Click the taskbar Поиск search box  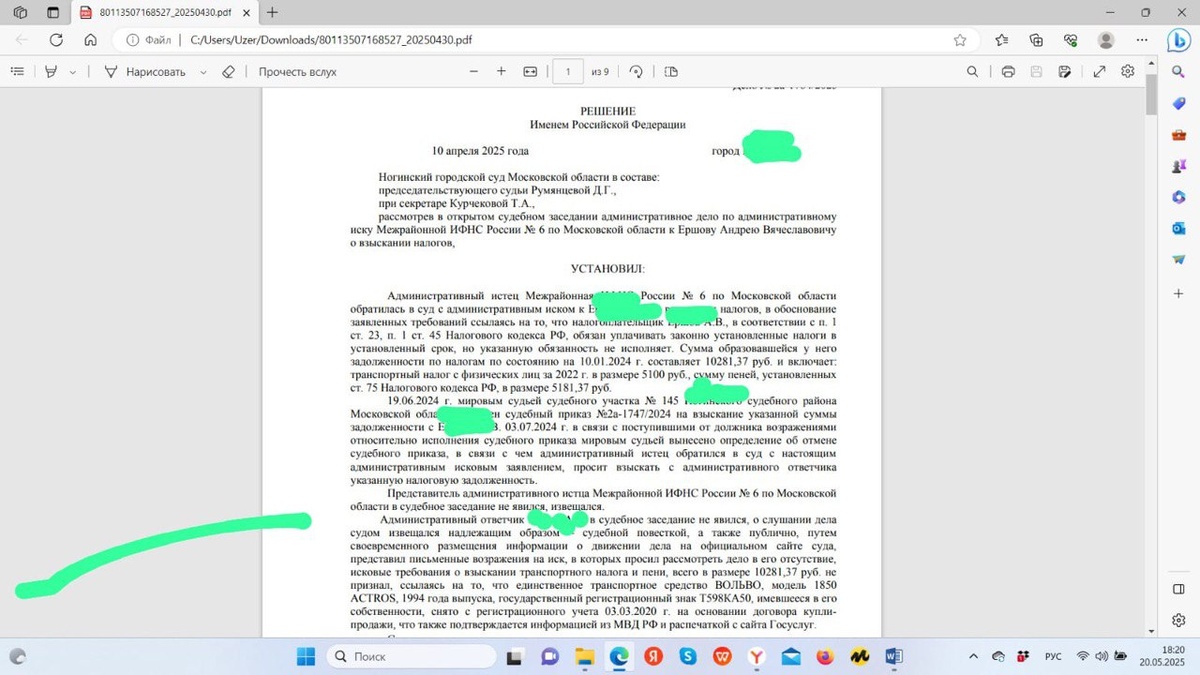pos(411,656)
